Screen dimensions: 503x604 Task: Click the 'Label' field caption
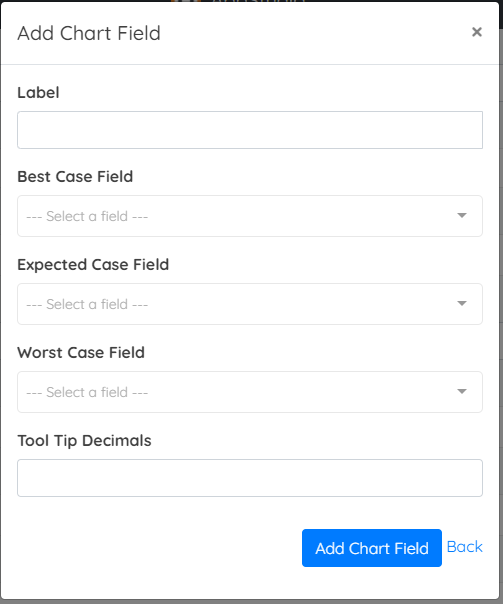click(x=39, y=92)
